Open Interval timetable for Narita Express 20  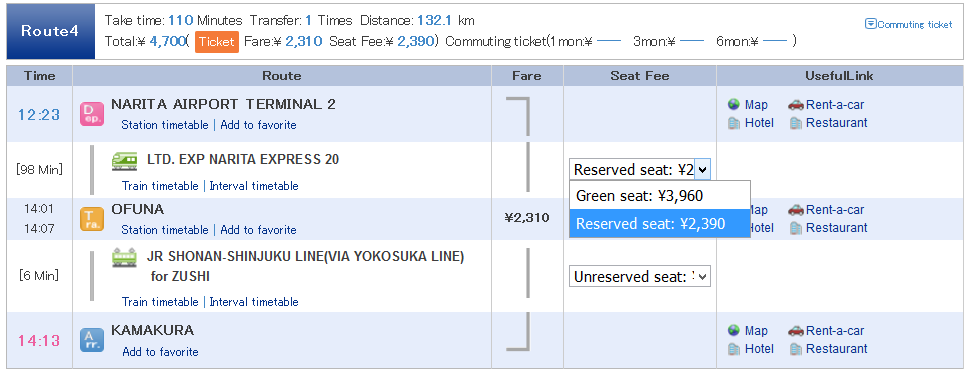pyautogui.click(x=254, y=186)
